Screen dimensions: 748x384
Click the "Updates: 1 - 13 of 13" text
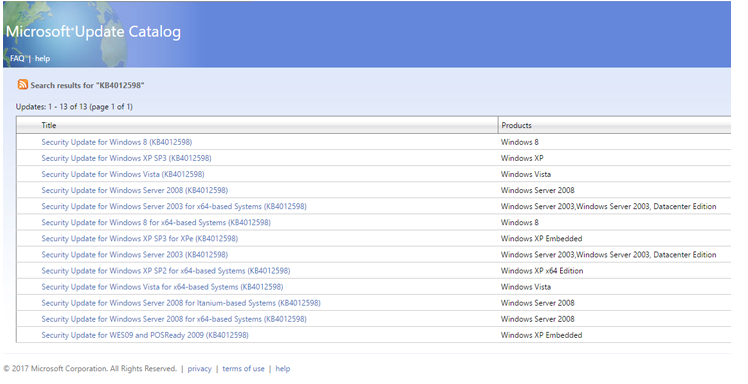coord(74,107)
